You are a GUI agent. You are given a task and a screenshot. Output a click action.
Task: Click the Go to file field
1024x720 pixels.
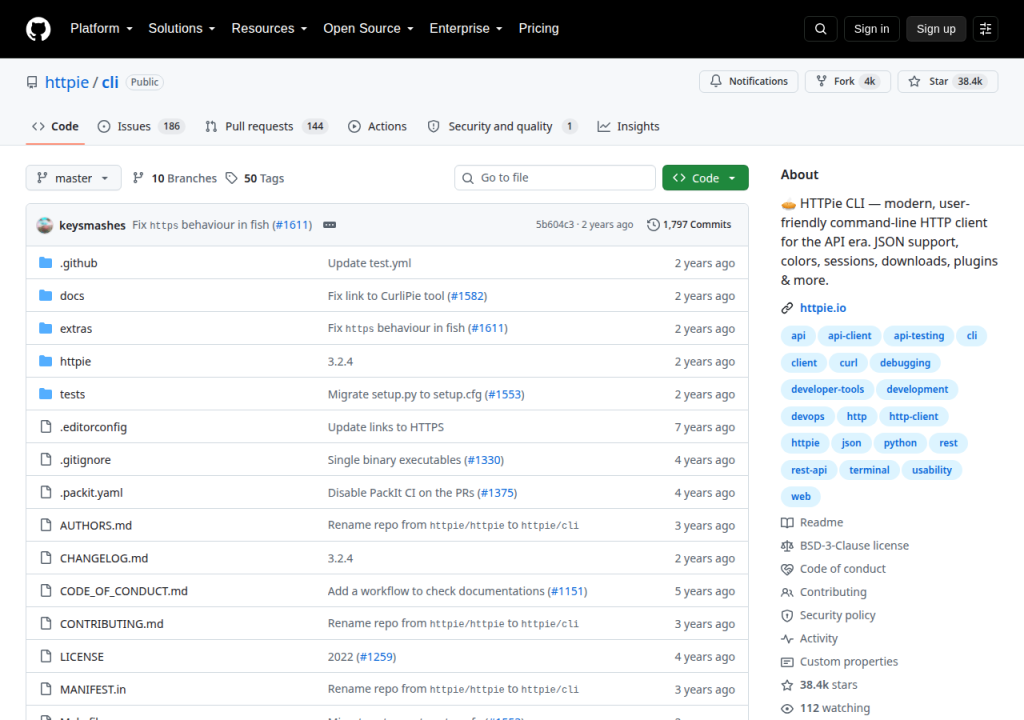click(554, 178)
